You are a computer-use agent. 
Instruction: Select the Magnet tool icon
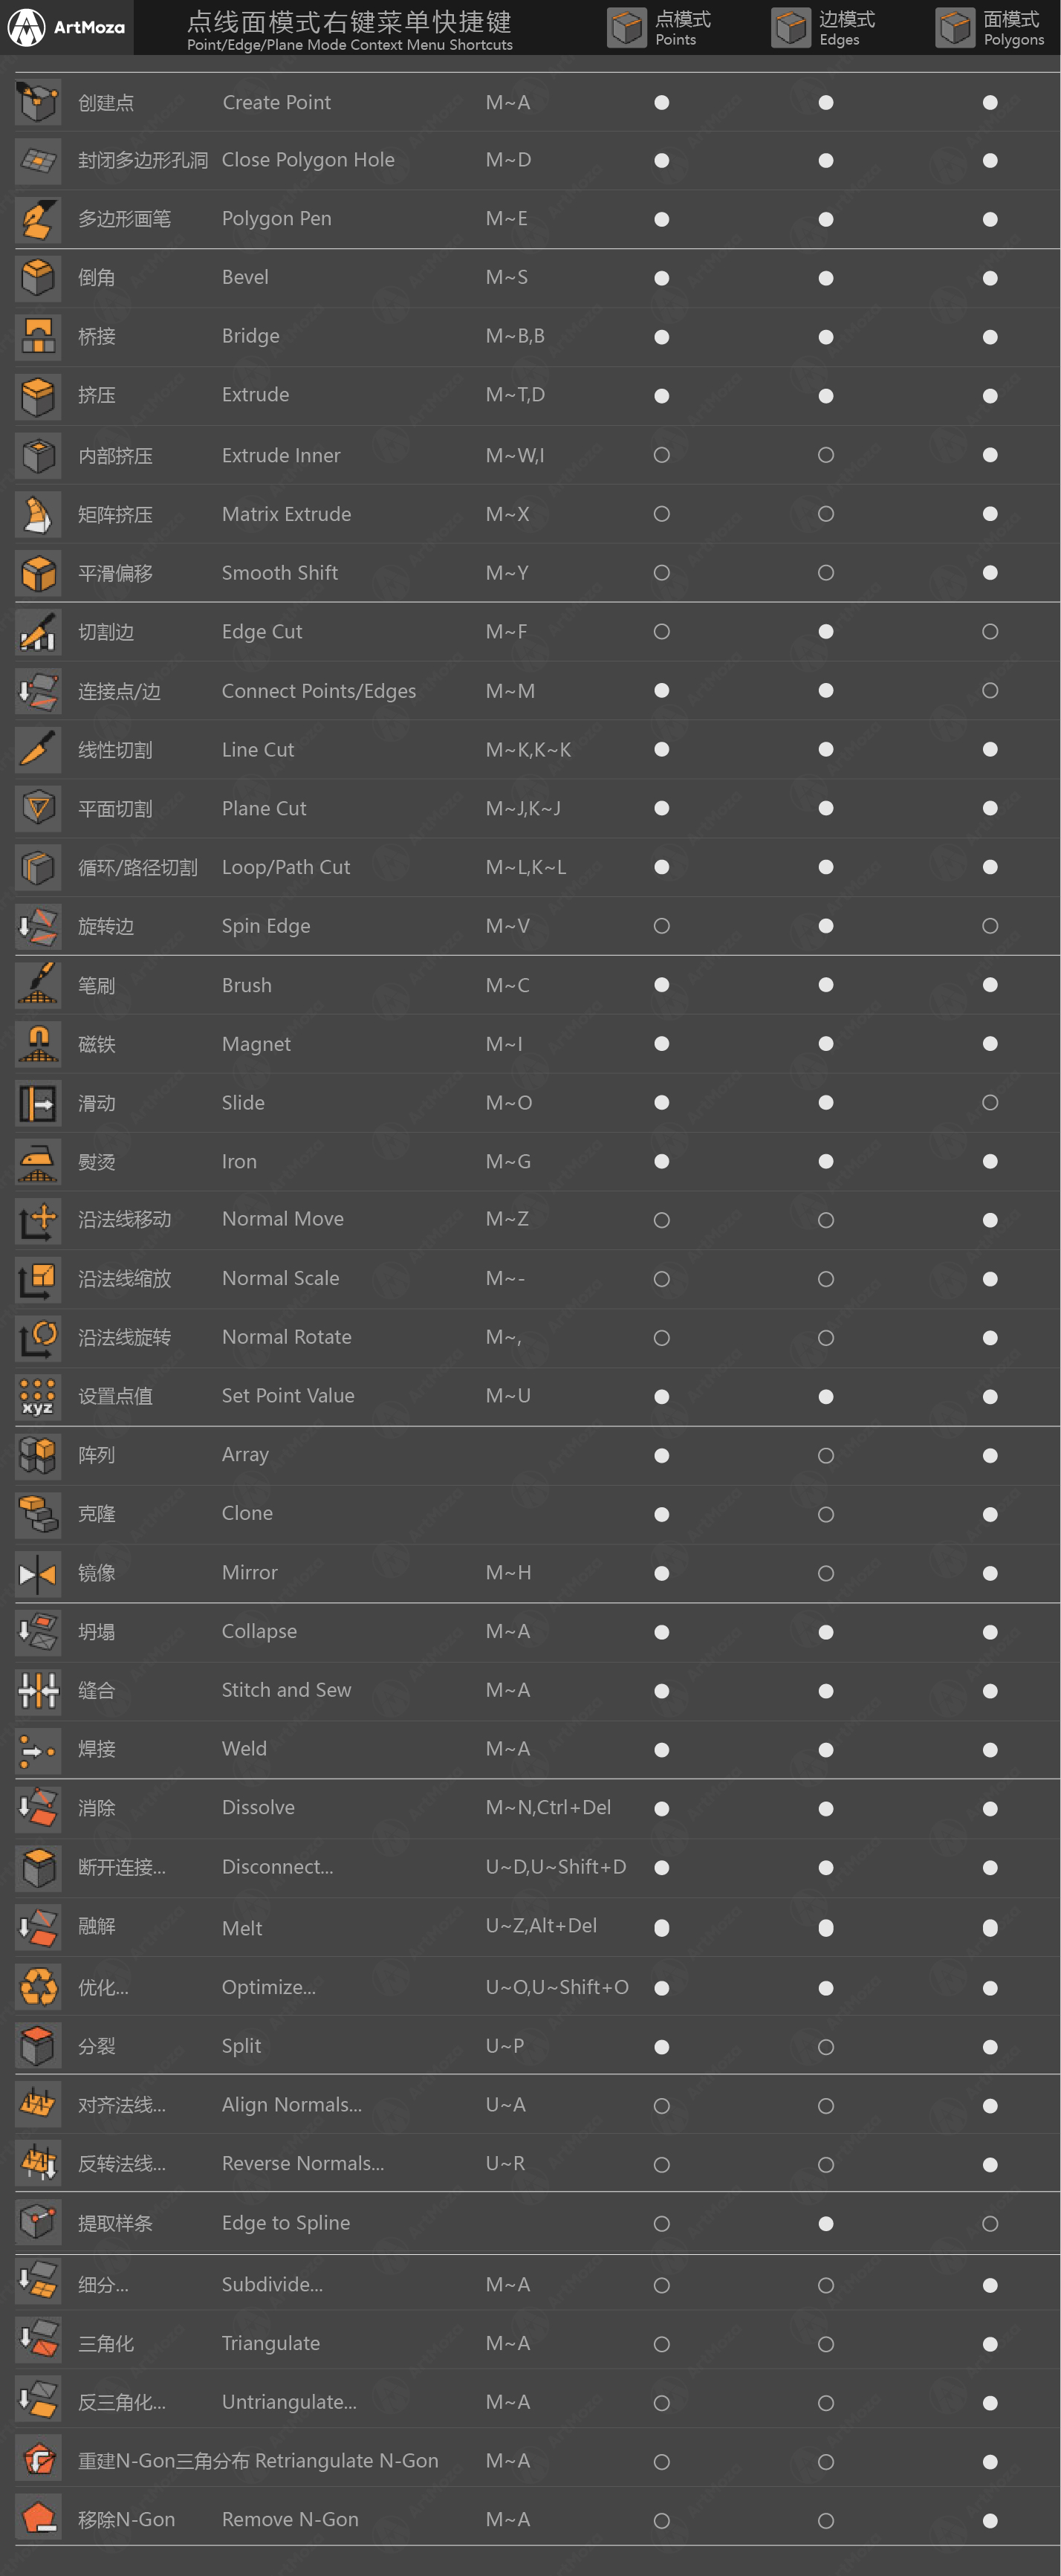tap(38, 1044)
